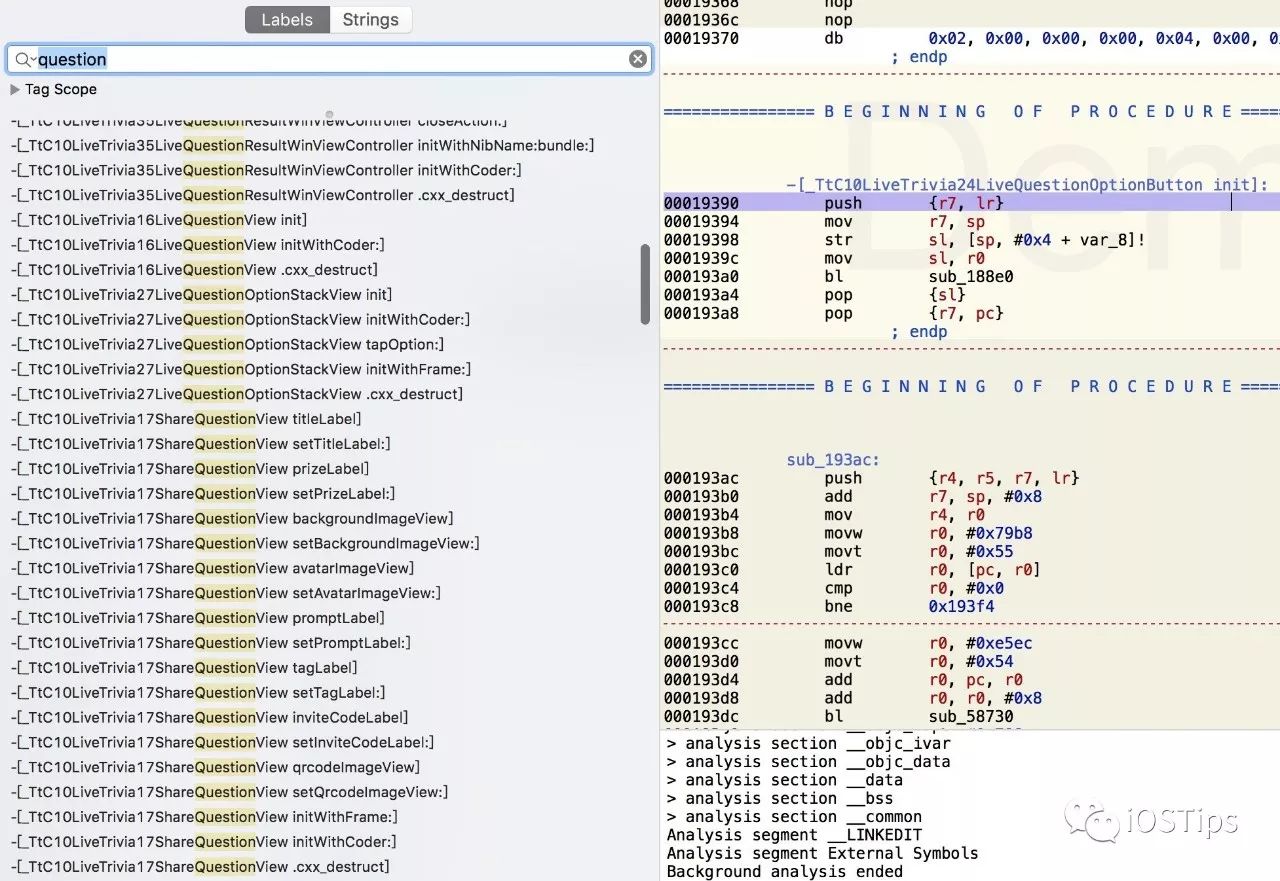
Task: Click 'analysis section __objc_ivar' log line
Action: click(x=809, y=743)
